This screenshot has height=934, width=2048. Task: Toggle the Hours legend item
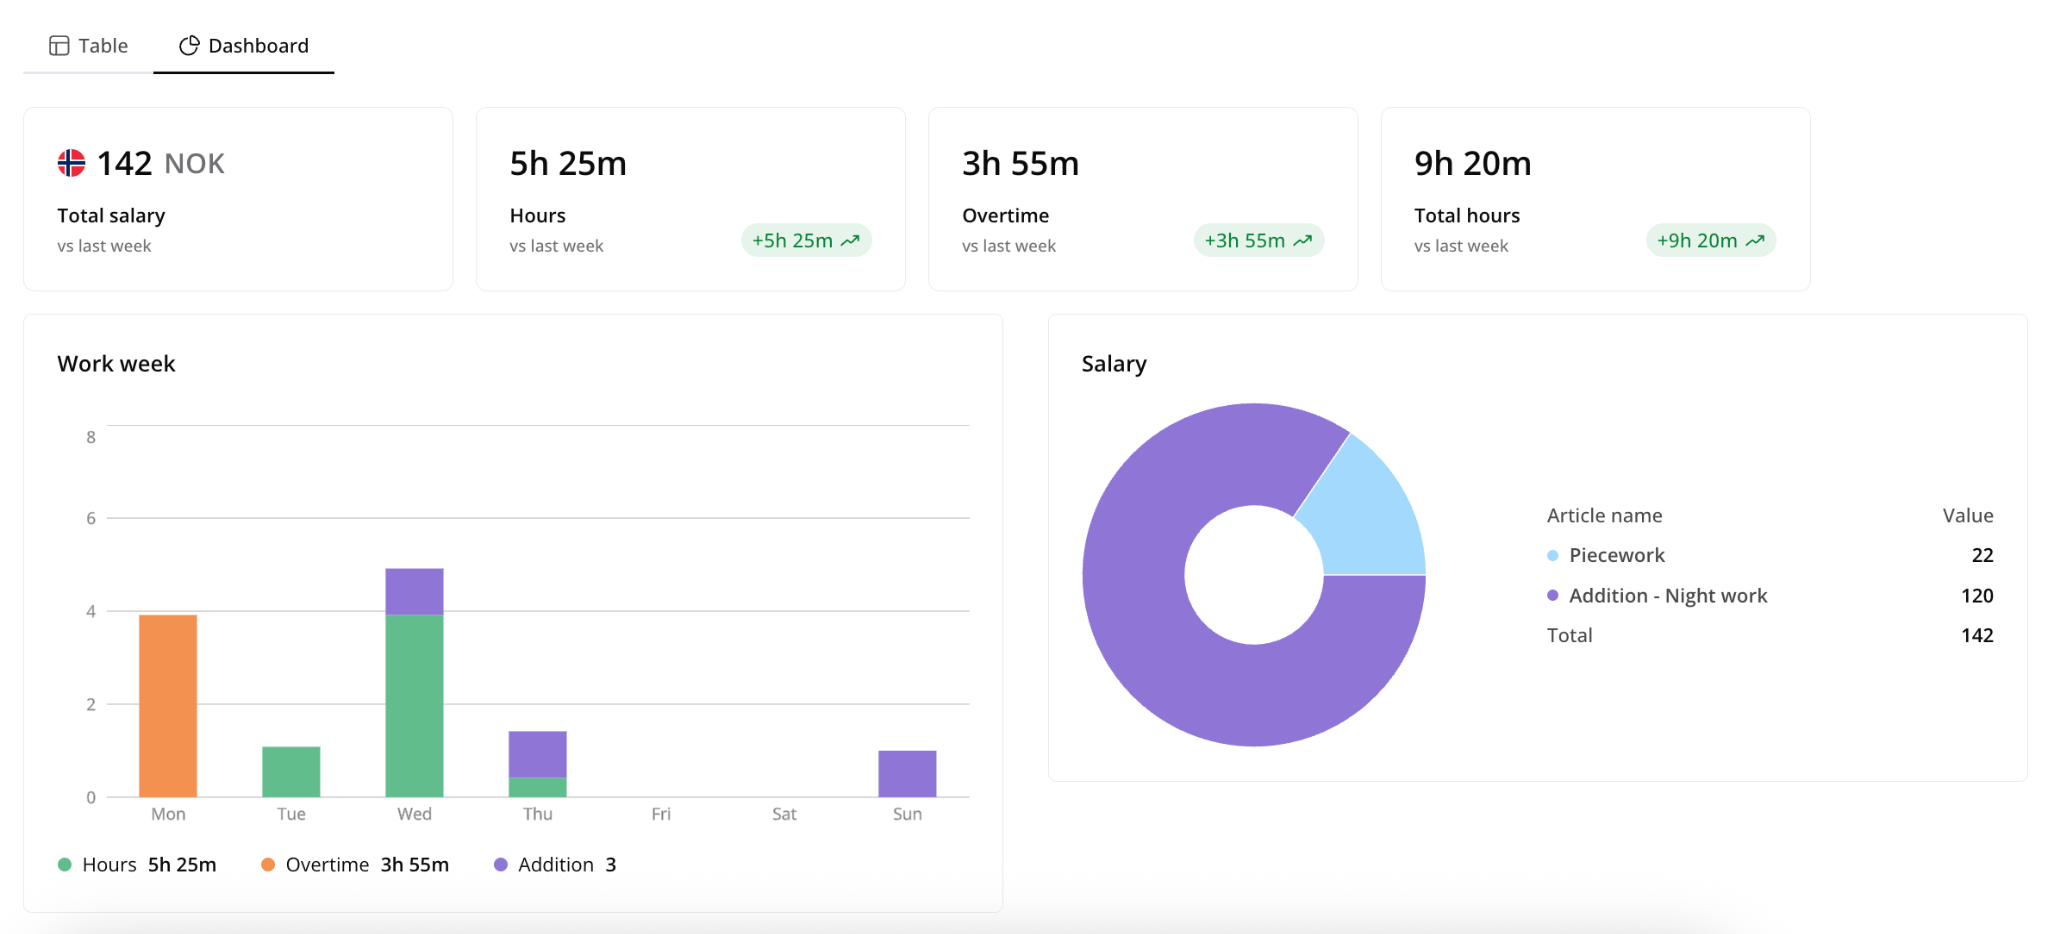click(137, 865)
